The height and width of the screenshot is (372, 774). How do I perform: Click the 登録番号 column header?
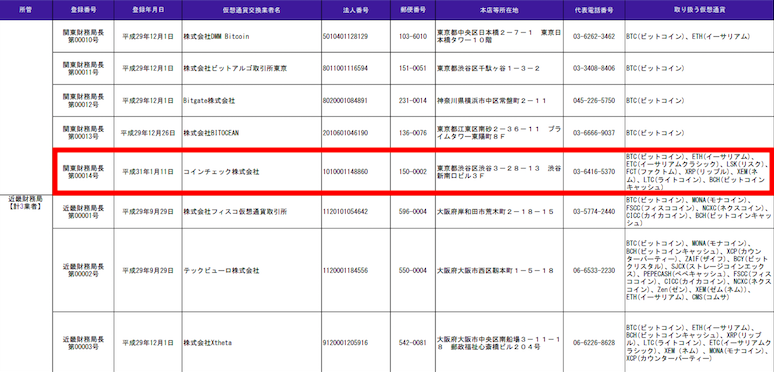pyautogui.click(x=83, y=10)
